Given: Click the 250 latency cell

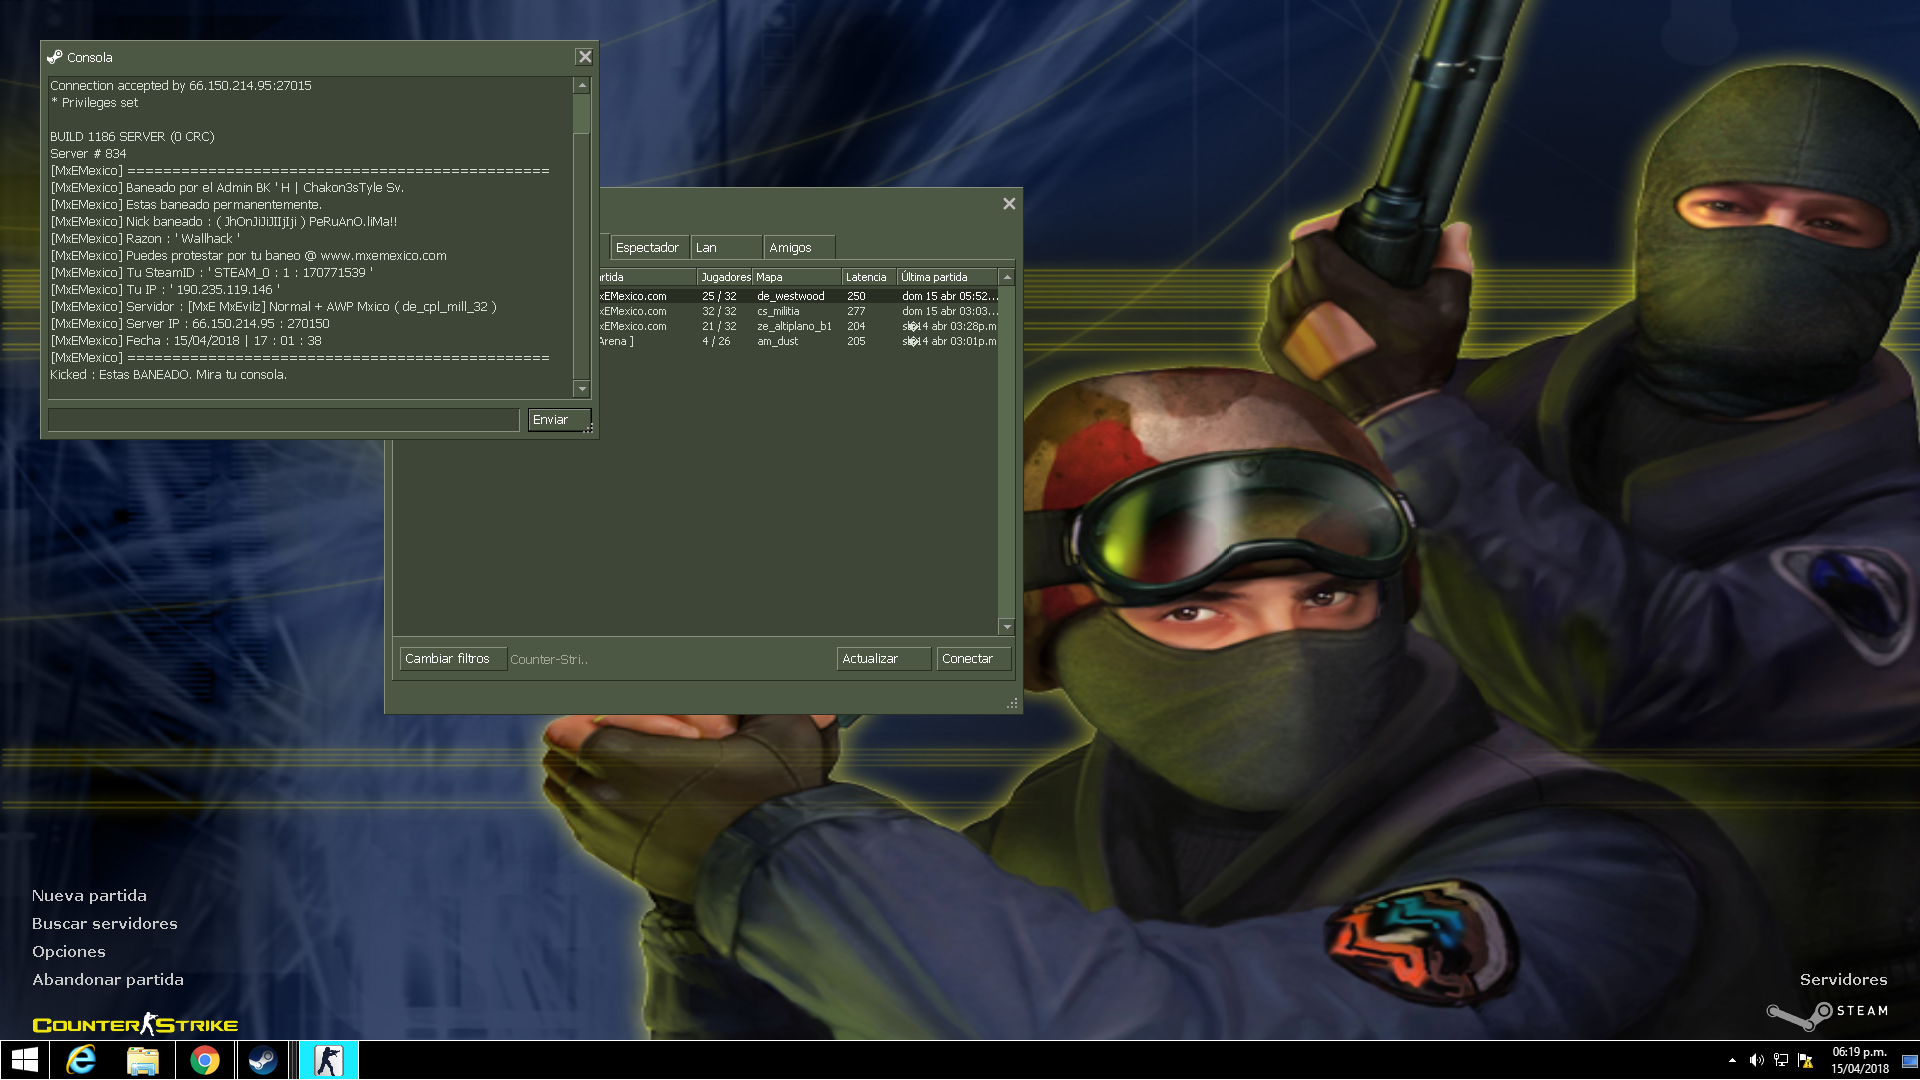Looking at the screenshot, I should [x=857, y=296].
